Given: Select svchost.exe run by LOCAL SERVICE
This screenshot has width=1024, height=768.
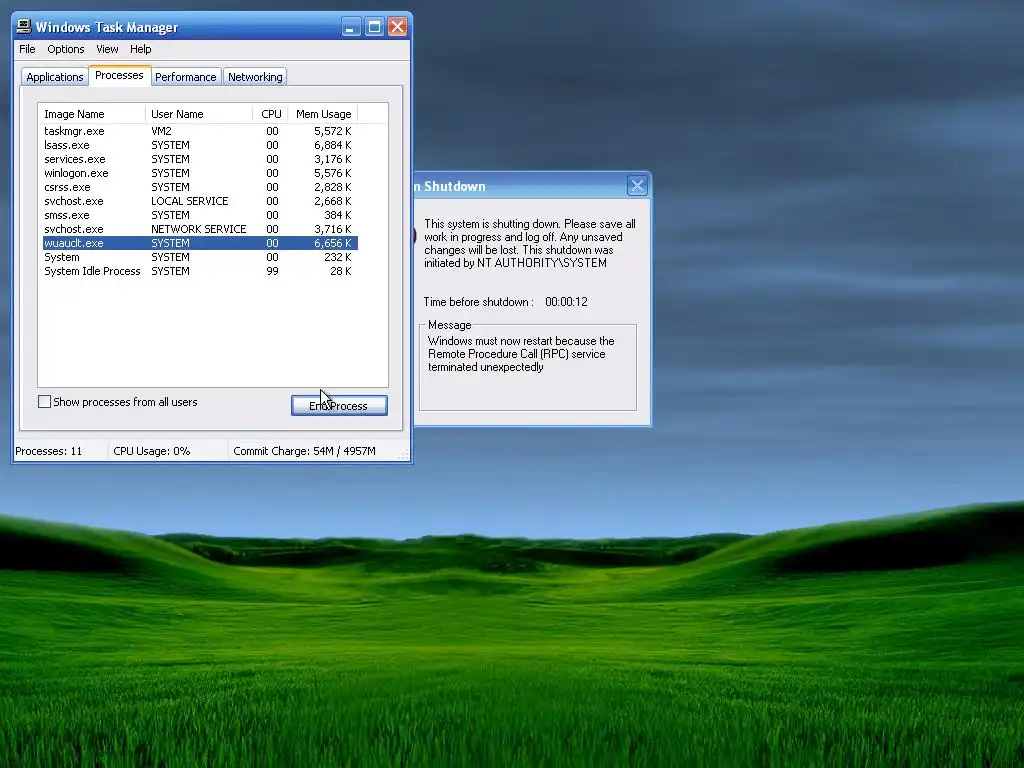Looking at the screenshot, I should click(200, 201).
